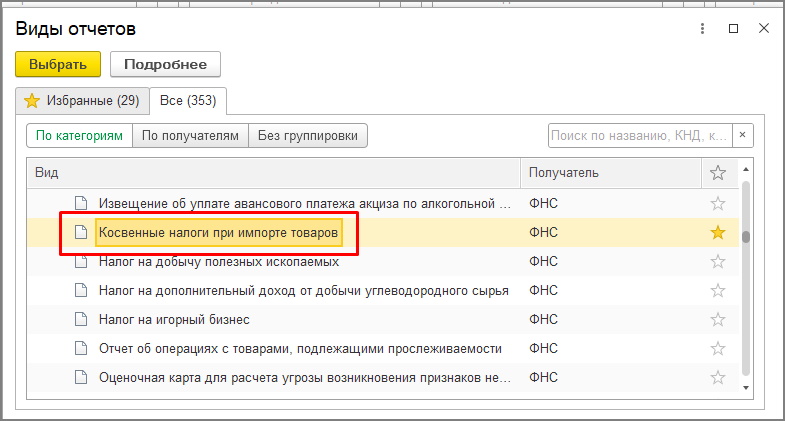Click scrollbar up arrow in report list
The image size is (785, 421).
(746, 169)
